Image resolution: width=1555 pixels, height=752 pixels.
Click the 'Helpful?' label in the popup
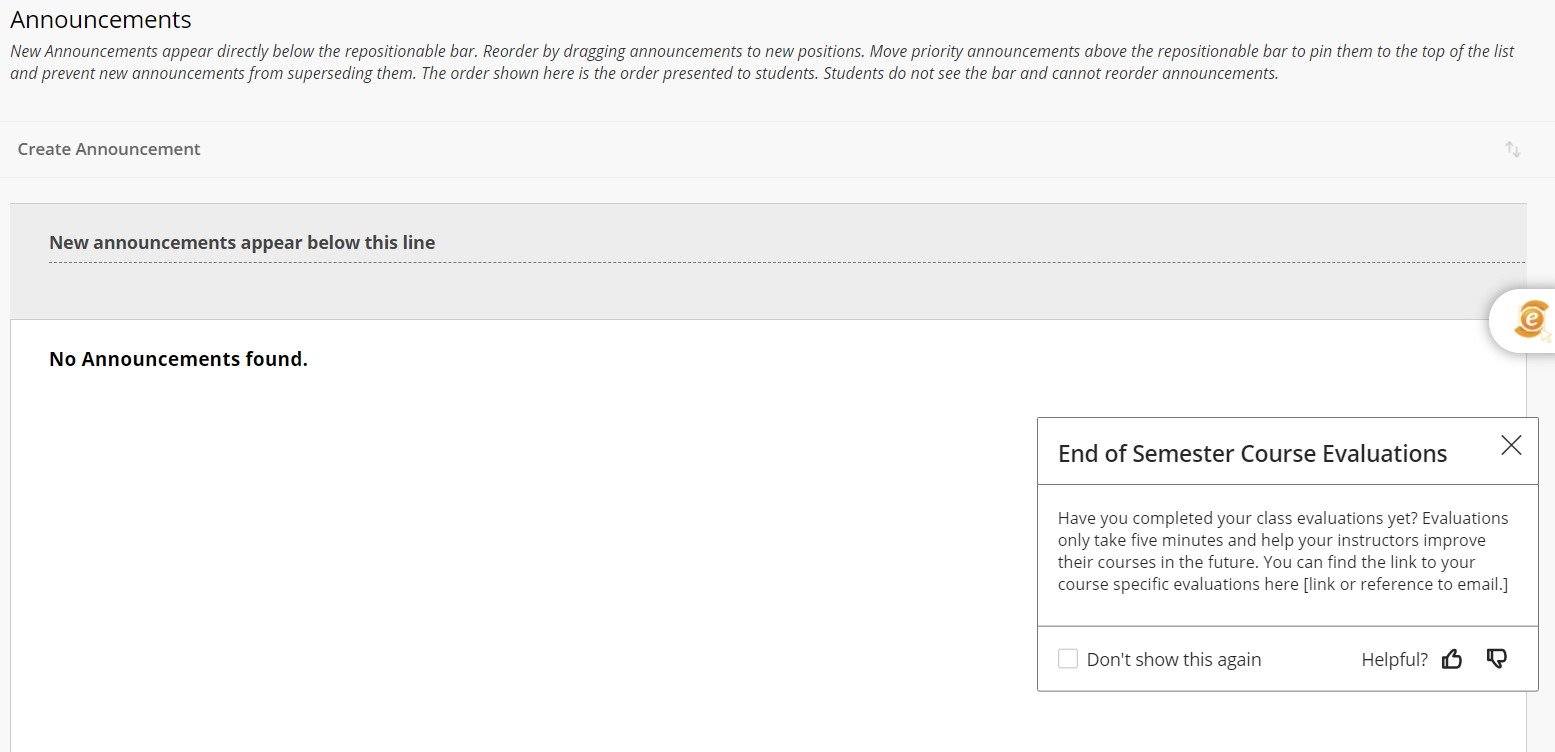pyautogui.click(x=1394, y=660)
